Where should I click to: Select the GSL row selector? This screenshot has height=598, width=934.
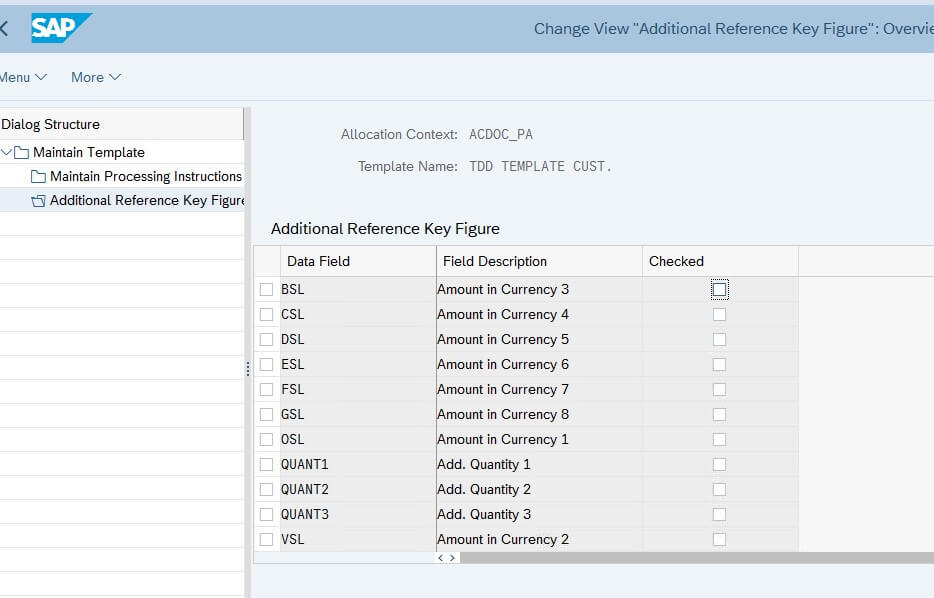(266, 415)
